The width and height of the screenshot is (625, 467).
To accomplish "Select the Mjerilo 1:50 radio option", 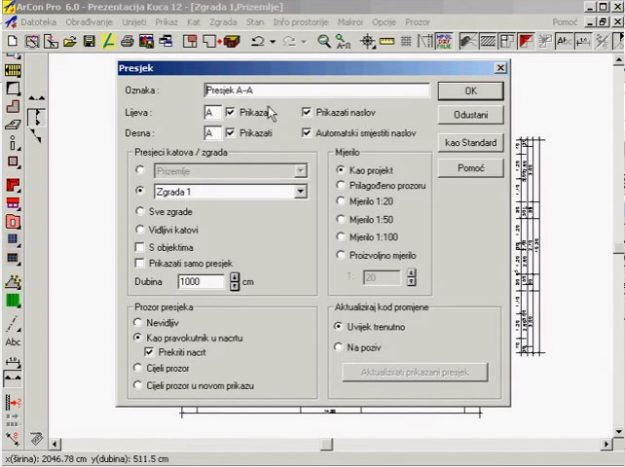I will [x=341, y=220].
